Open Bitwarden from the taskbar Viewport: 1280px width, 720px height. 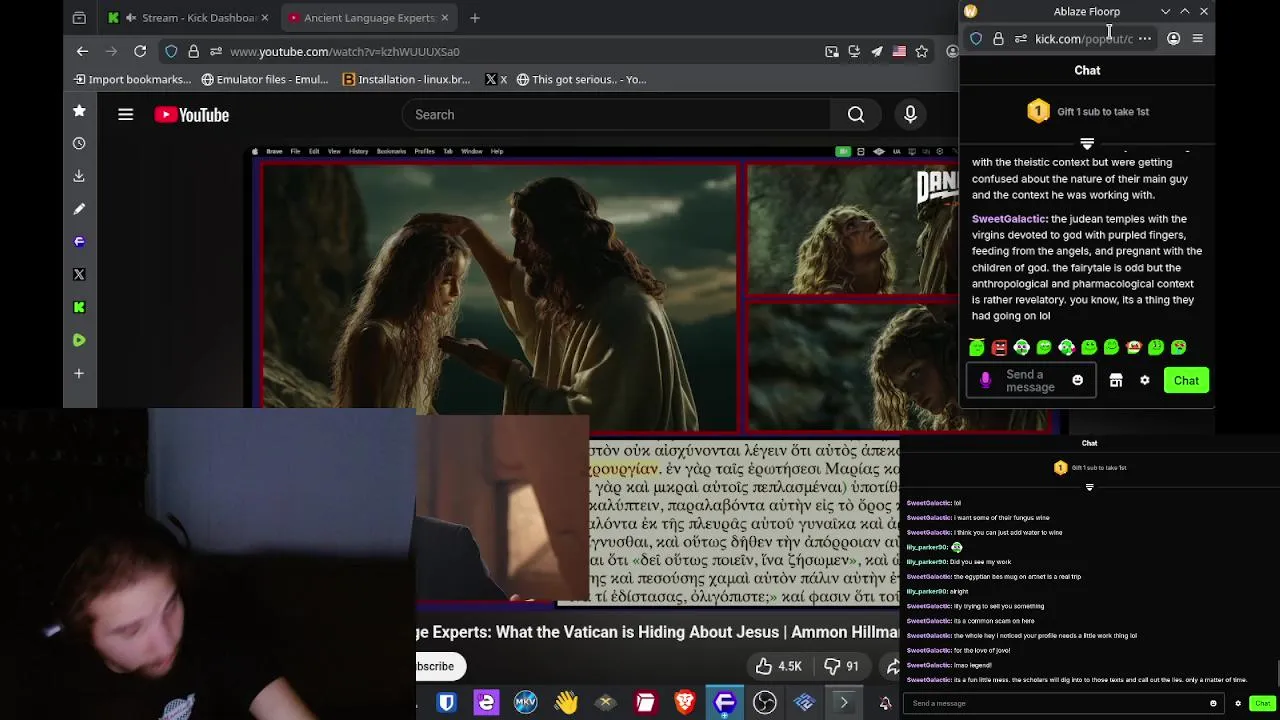tap(446, 703)
